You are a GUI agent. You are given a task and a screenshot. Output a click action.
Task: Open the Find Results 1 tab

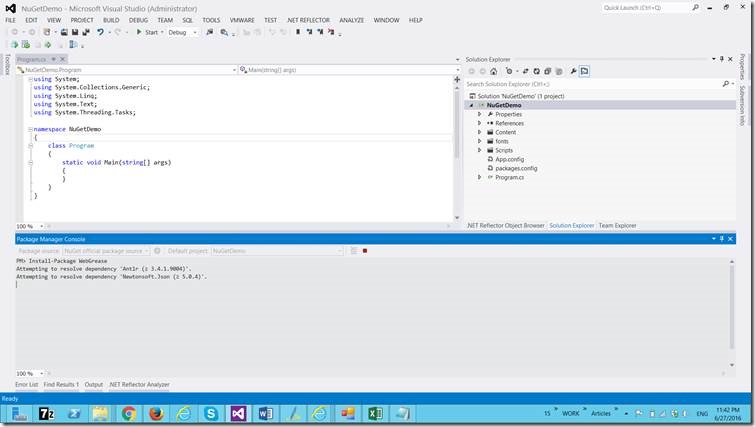[61, 385]
